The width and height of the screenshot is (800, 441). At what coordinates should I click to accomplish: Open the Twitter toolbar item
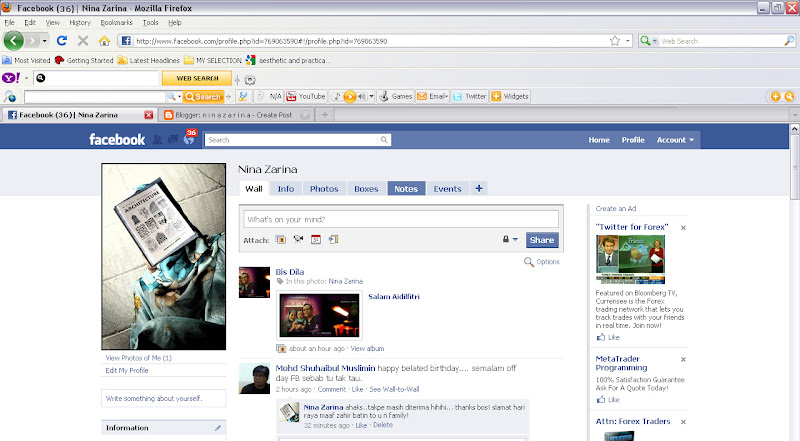click(x=469, y=96)
